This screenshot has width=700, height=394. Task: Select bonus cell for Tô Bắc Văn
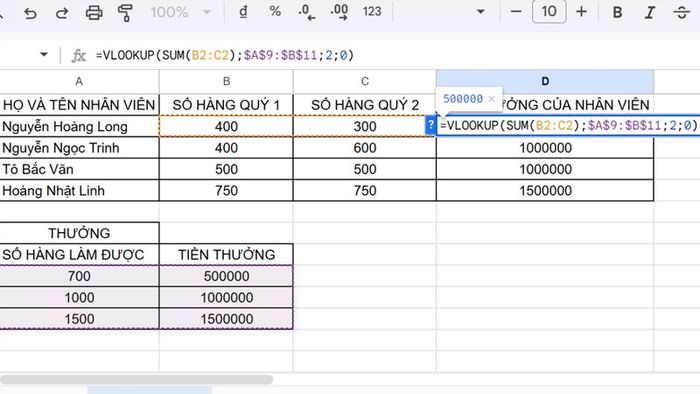[x=545, y=169]
